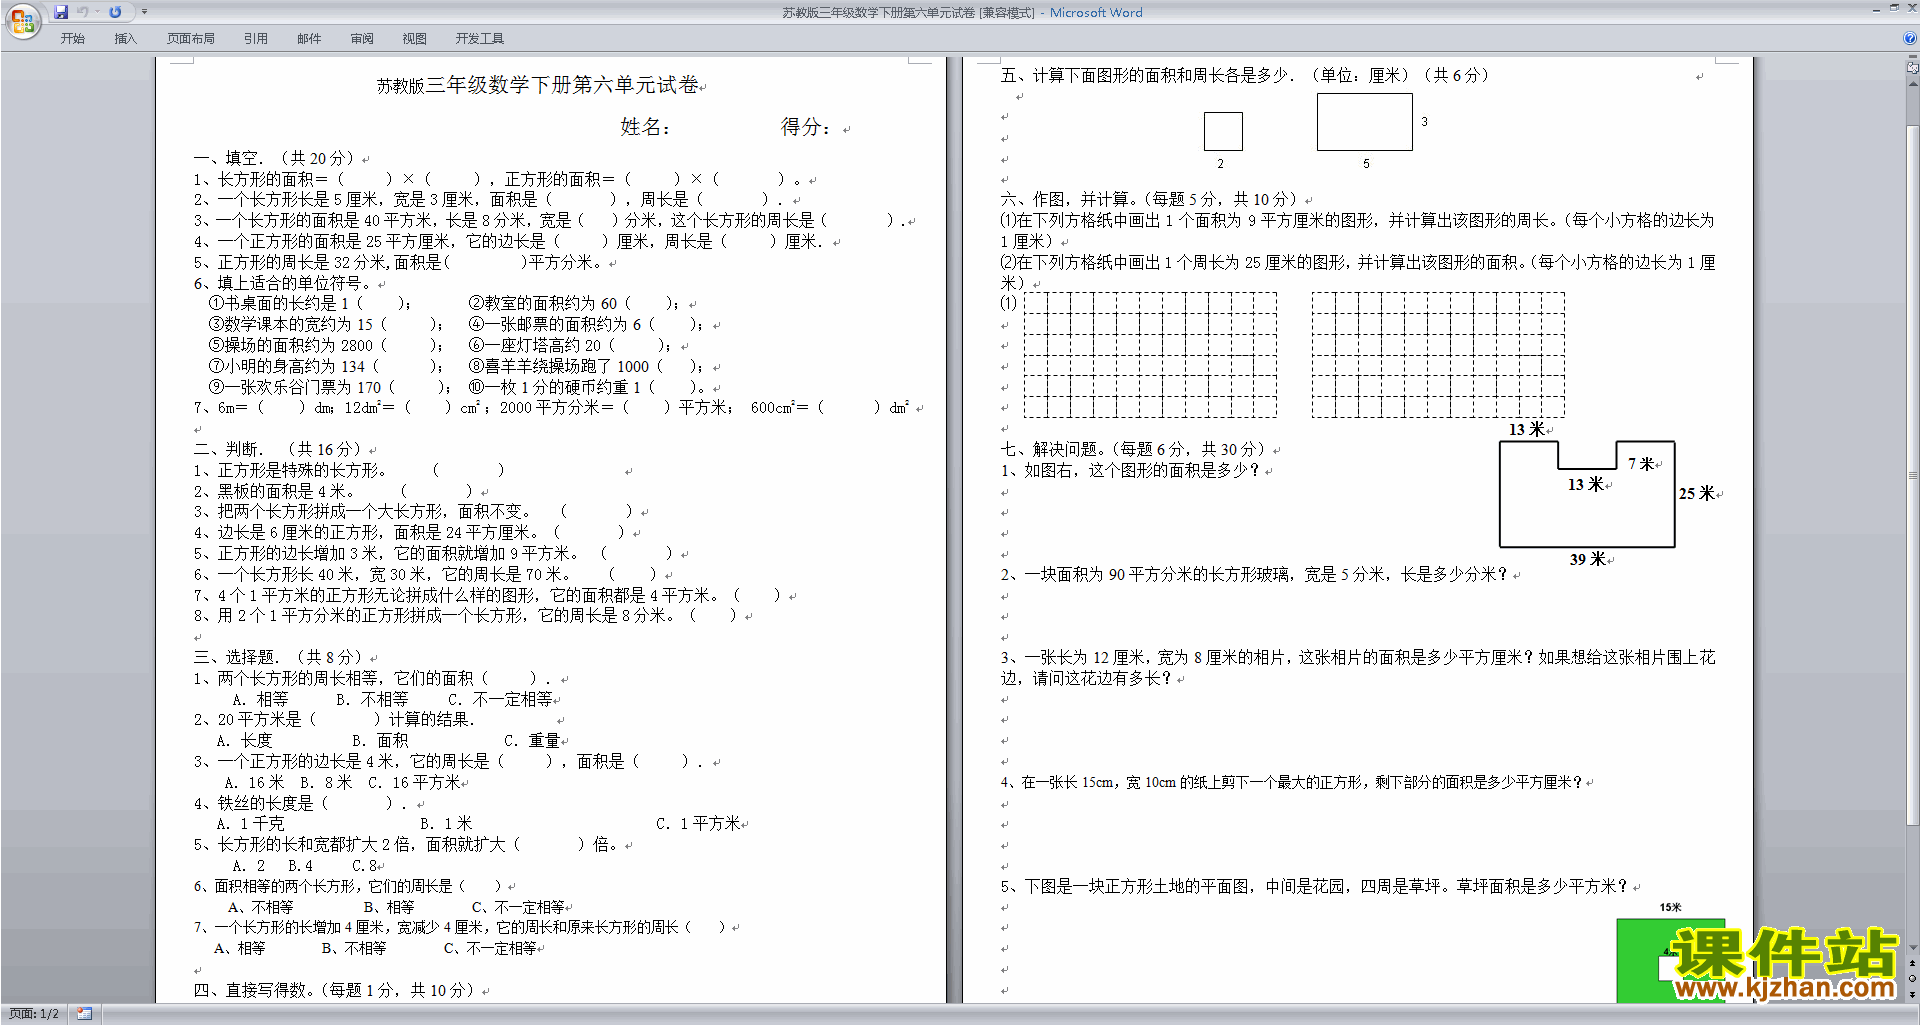Screen dimensions: 1920x1025
Task: Click the 39 米 label under the shape
Action: tap(1588, 559)
